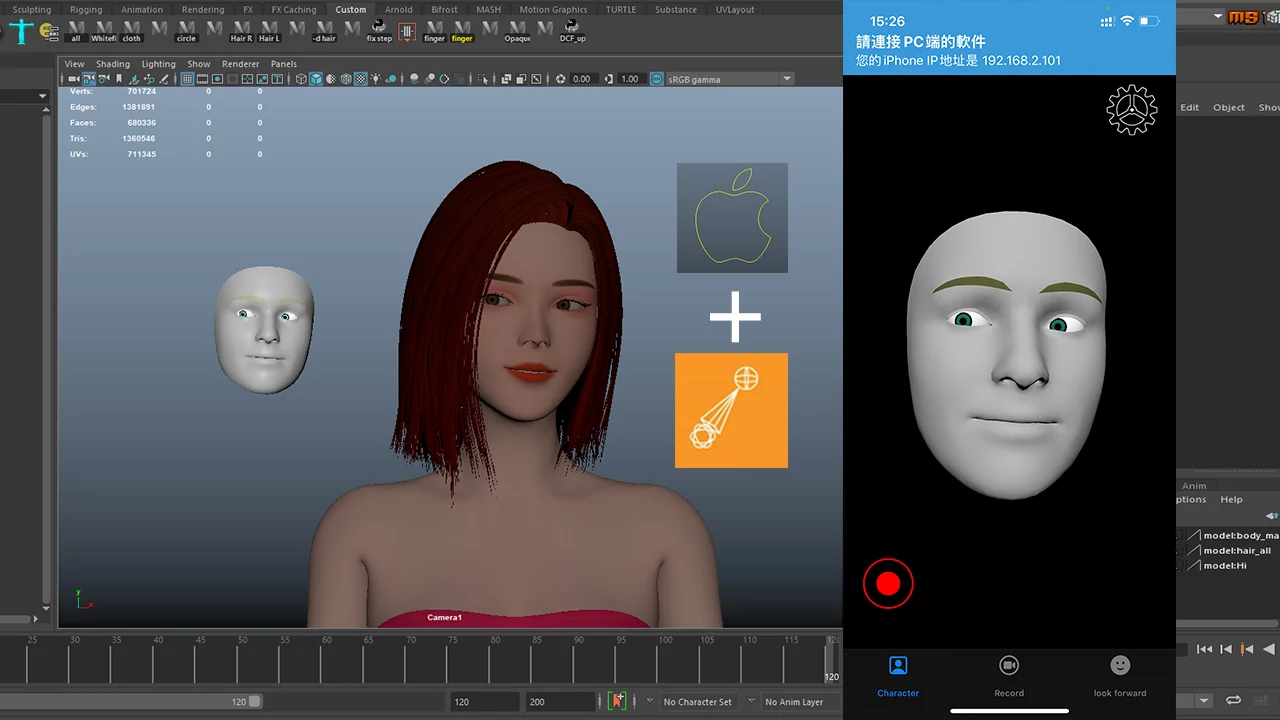Toggle visibility box for model:hair_all layer
1280x720 pixels.
pyautogui.click(x=1181, y=550)
